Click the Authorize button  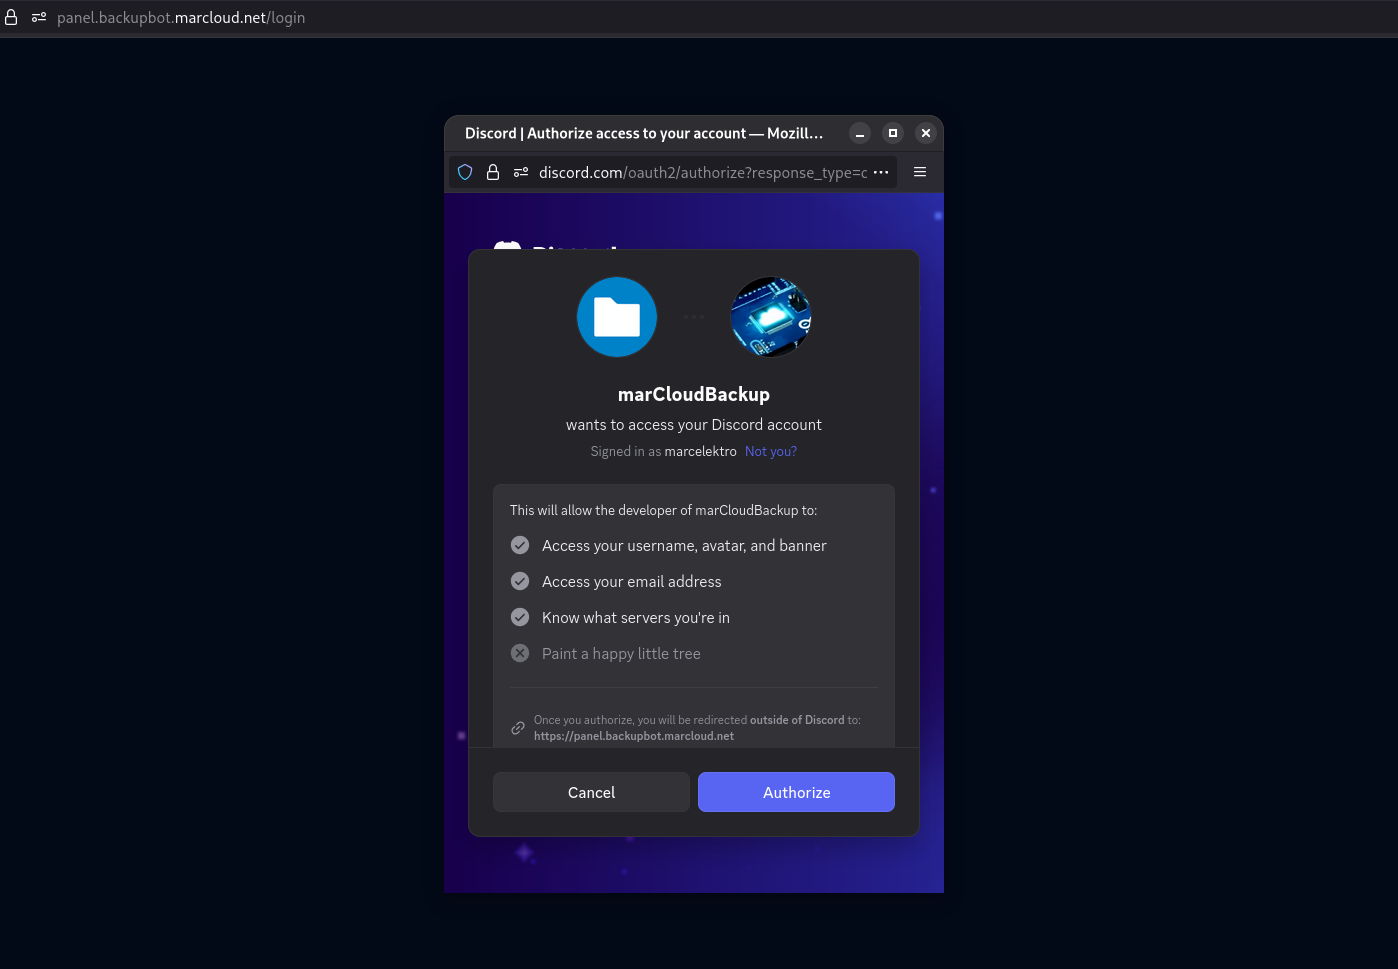point(796,792)
